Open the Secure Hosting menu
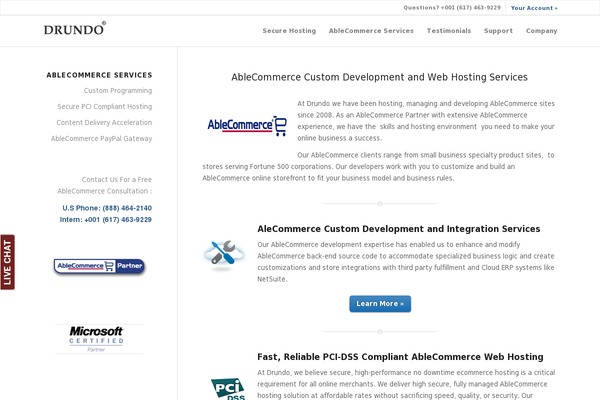Viewport: 600px width, 400px height. click(x=289, y=31)
